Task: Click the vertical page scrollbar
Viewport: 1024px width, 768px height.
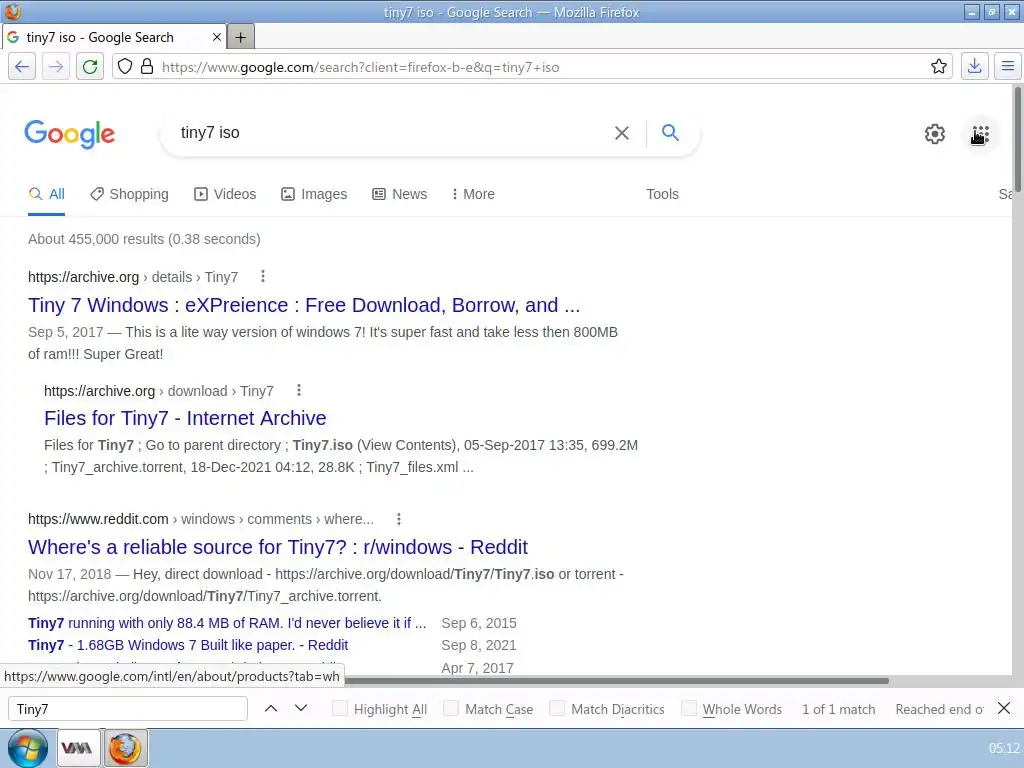Action: (1017, 140)
